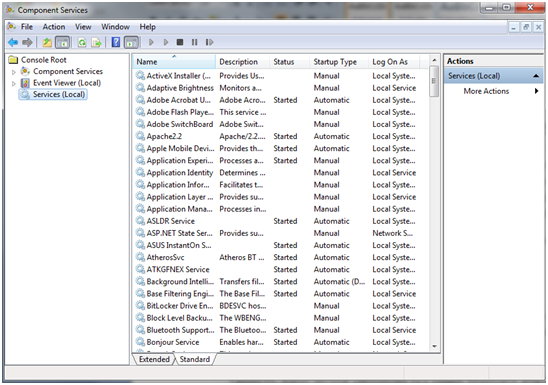Image resolution: width=548 pixels, height=385 pixels.
Task: Click the green Refresh toolbar icon
Action: (x=82, y=42)
